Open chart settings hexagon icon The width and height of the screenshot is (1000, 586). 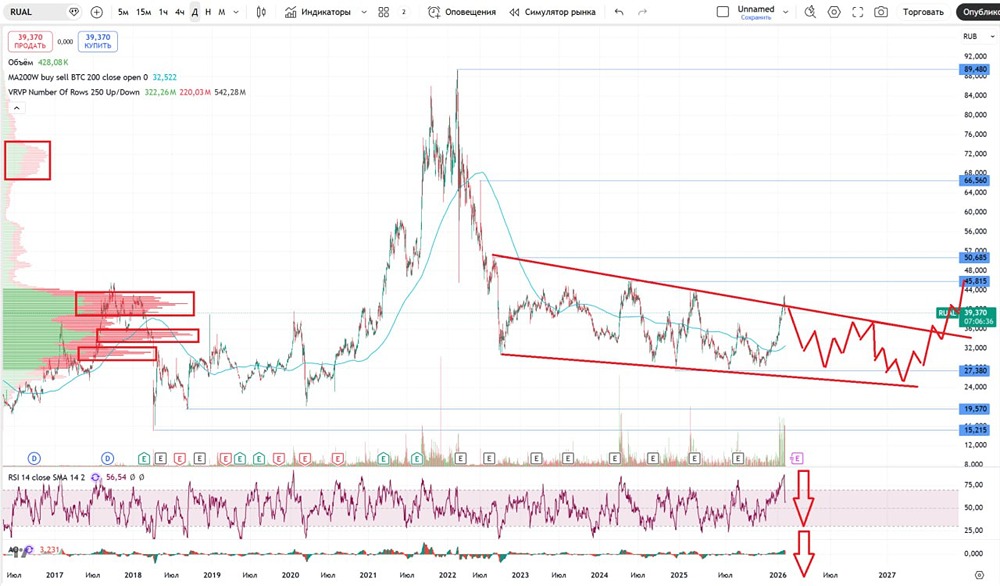click(834, 11)
